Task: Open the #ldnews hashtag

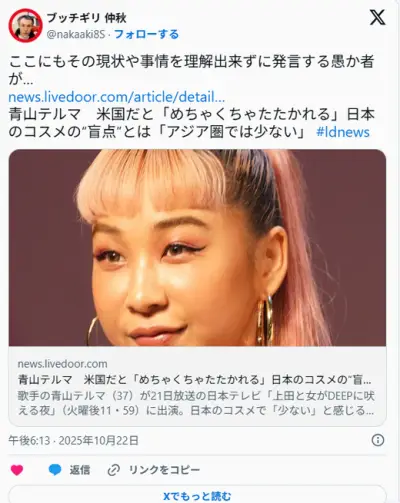Action: pos(343,132)
